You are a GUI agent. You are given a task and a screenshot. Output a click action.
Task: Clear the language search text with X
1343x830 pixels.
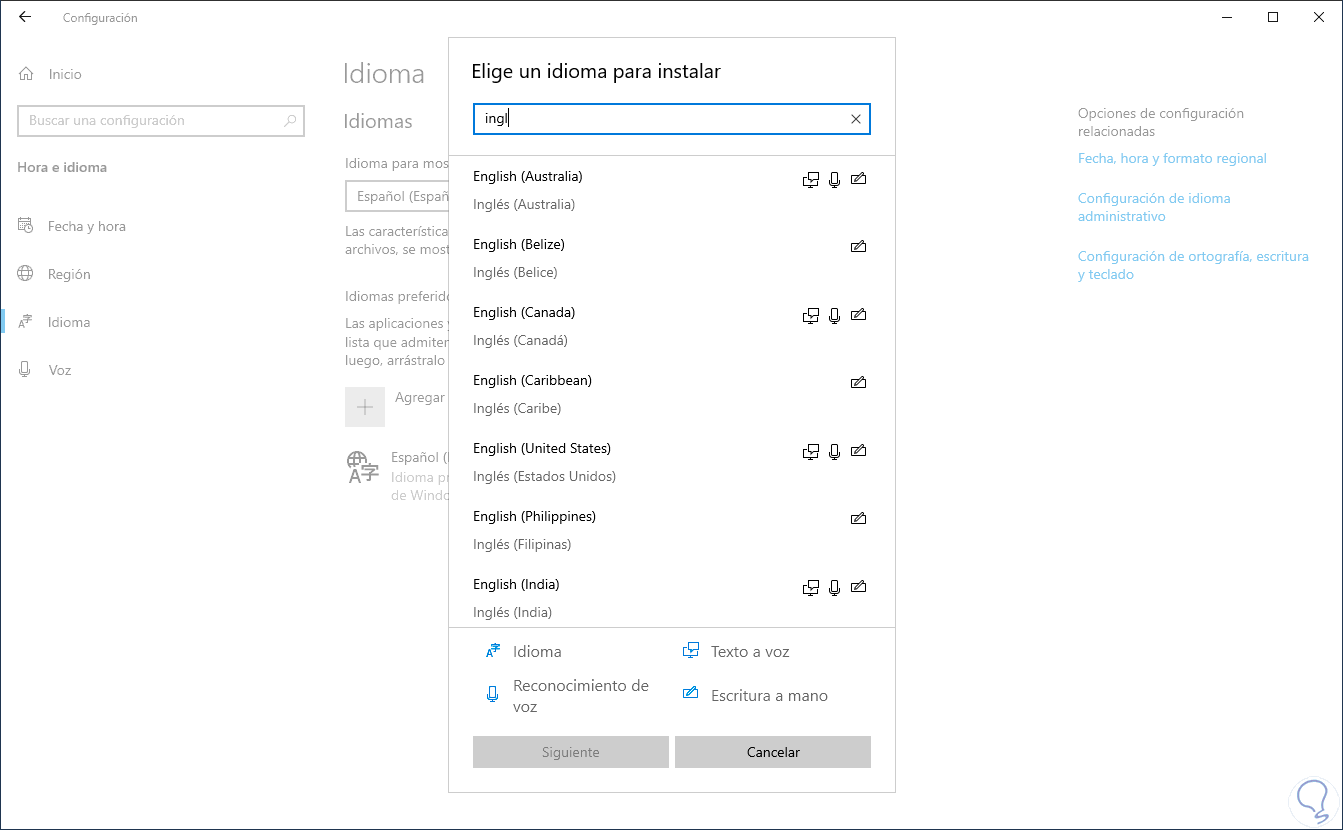(x=855, y=119)
